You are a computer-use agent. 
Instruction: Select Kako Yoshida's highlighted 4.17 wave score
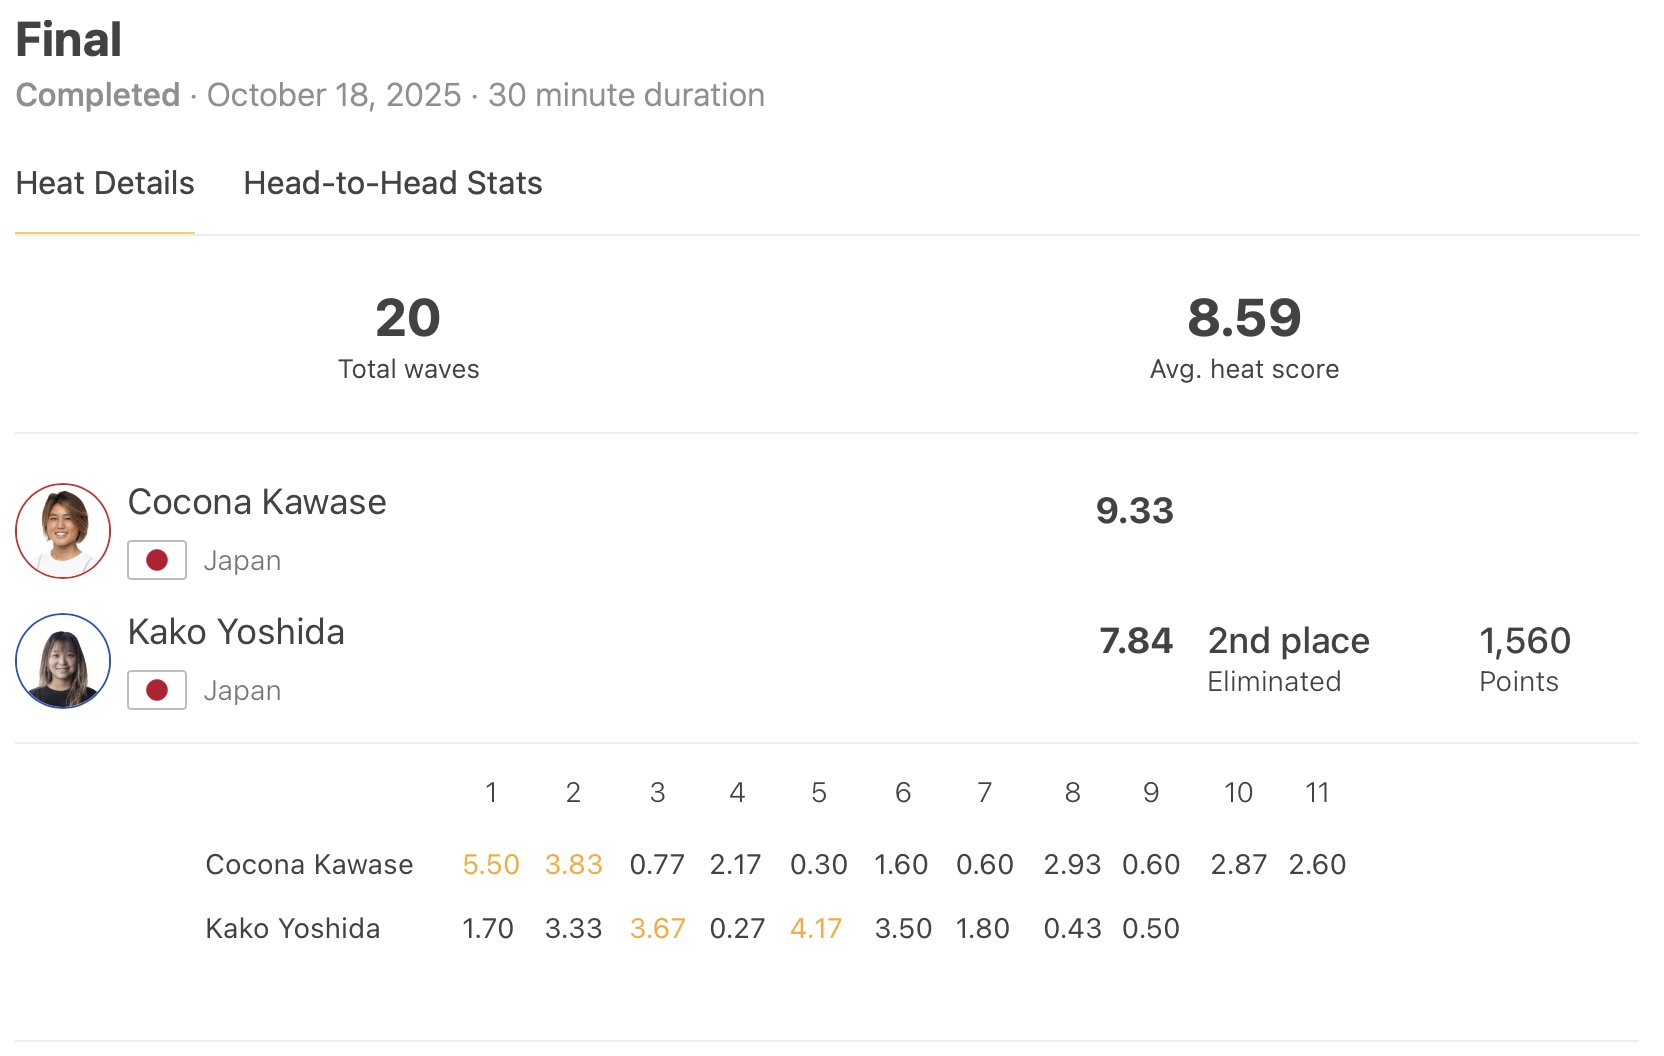pos(816,929)
